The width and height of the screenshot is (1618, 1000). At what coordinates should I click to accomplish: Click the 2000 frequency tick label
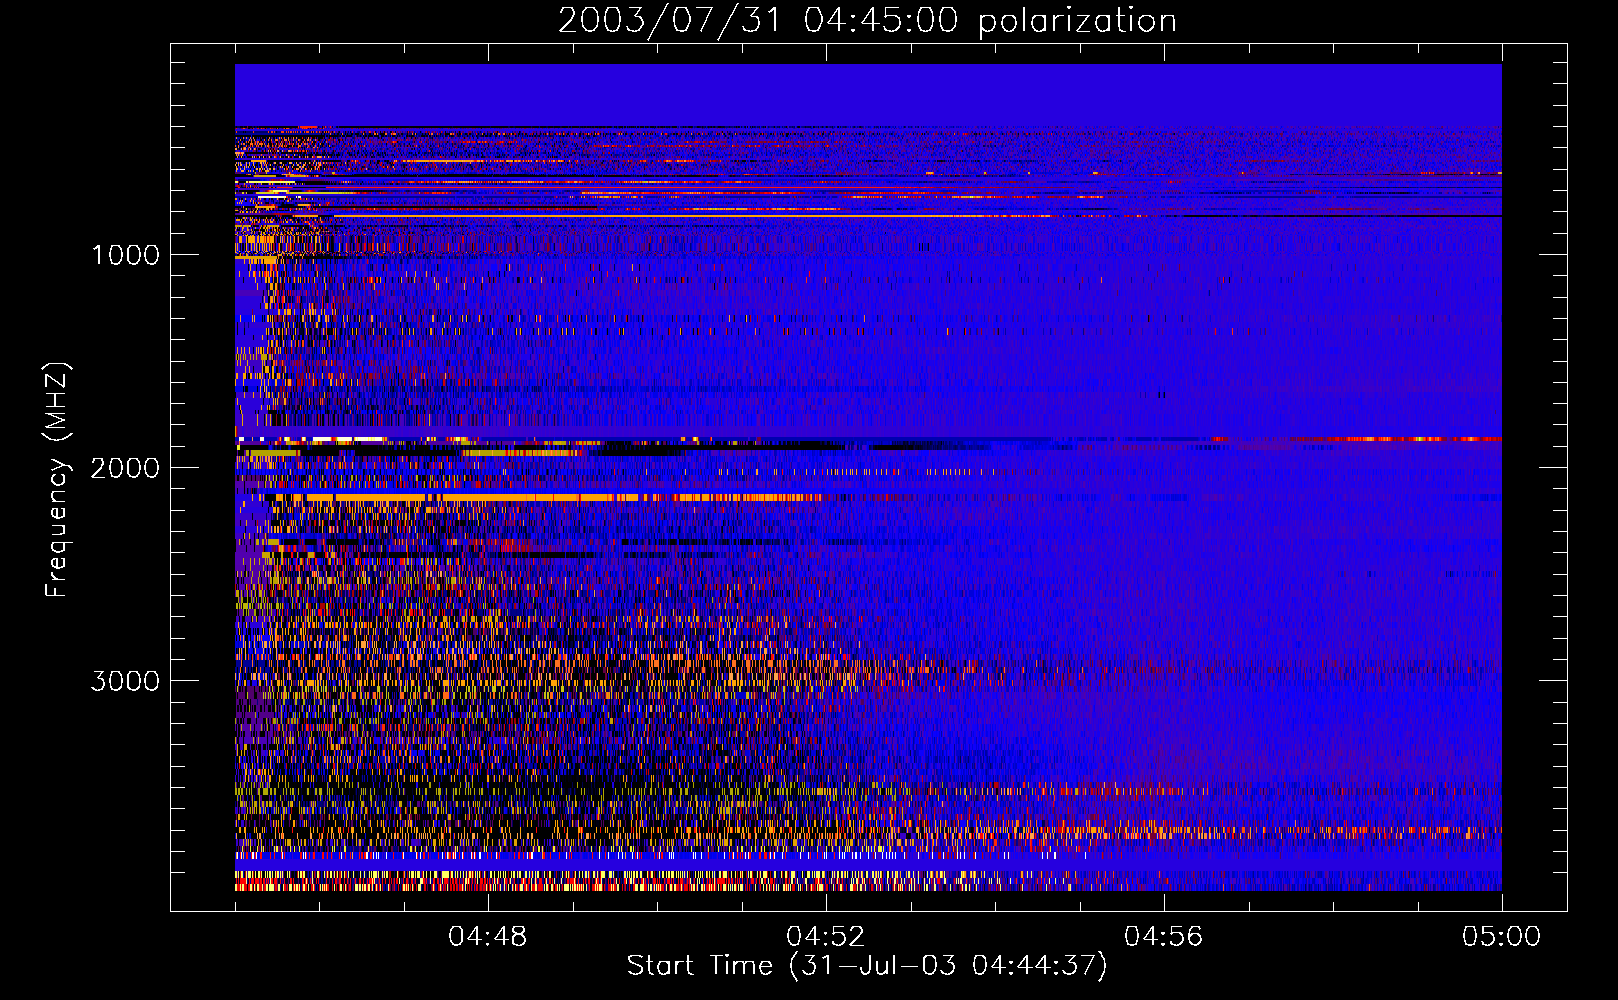tap(125, 468)
